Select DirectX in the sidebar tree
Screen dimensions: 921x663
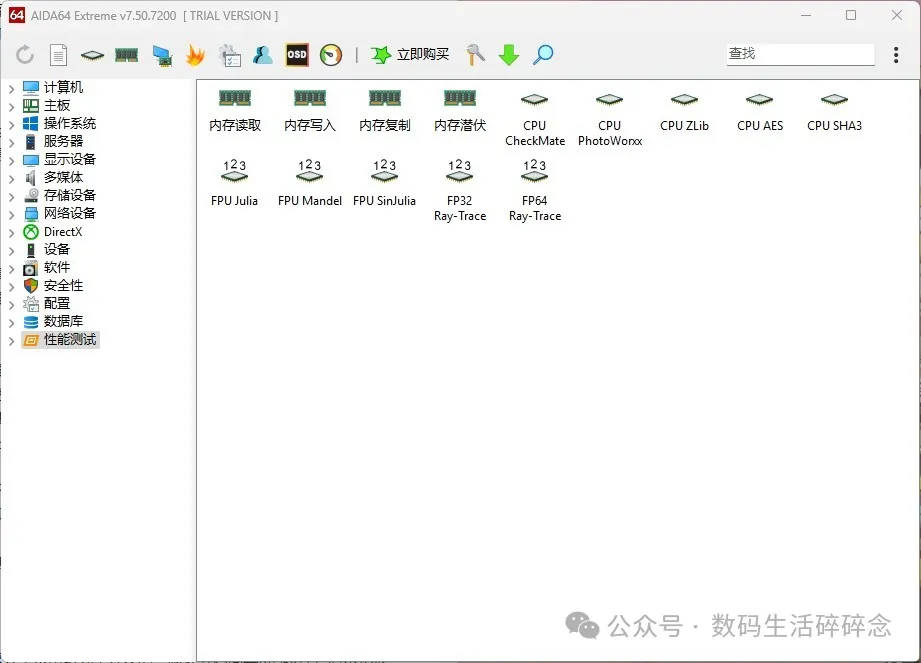(x=53, y=231)
